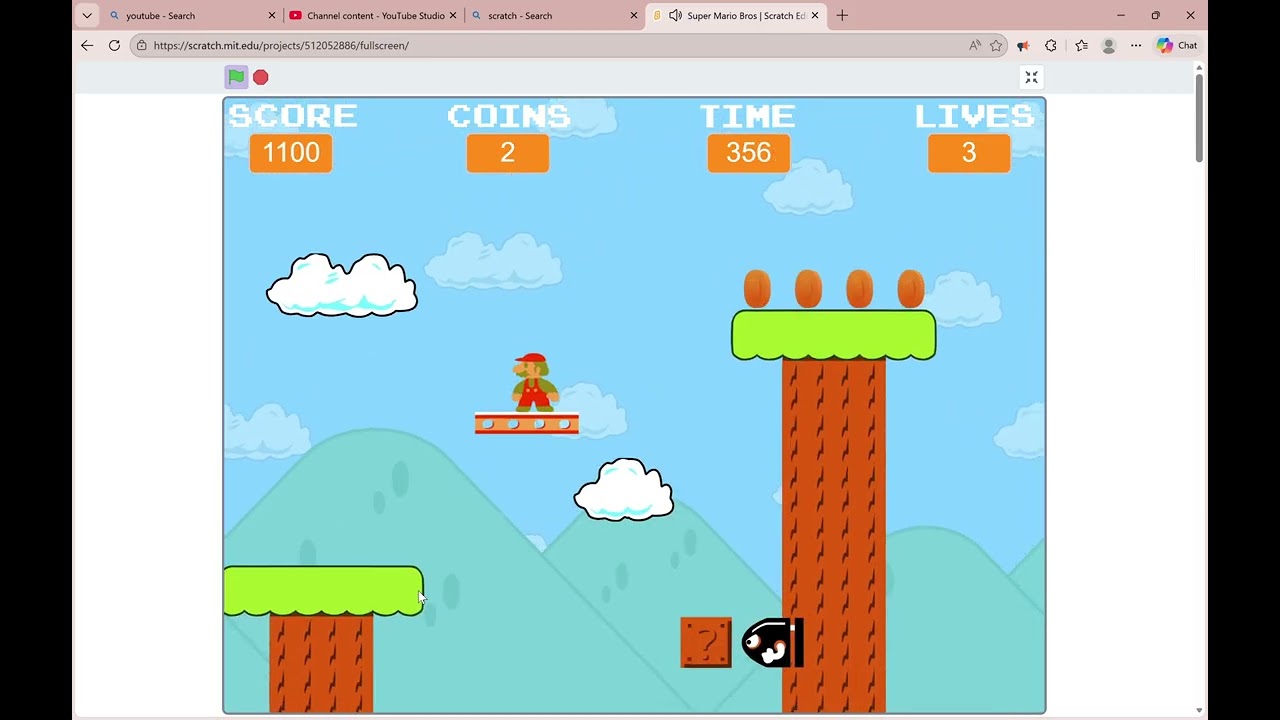Click the Bullet Bill enemy

pyautogui.click(x=772, y=642)
